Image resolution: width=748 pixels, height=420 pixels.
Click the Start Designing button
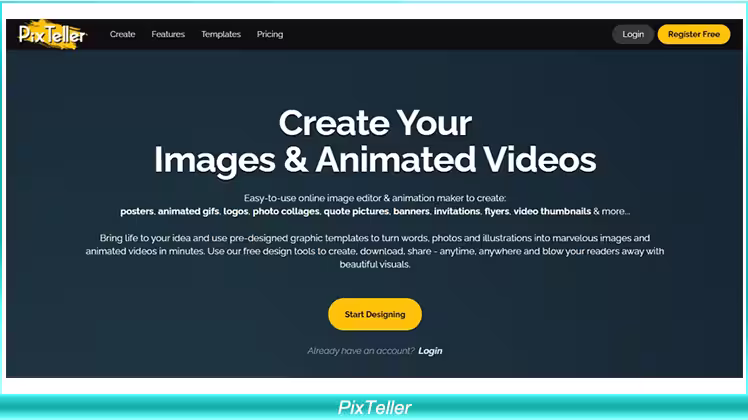tap(375, 314)
